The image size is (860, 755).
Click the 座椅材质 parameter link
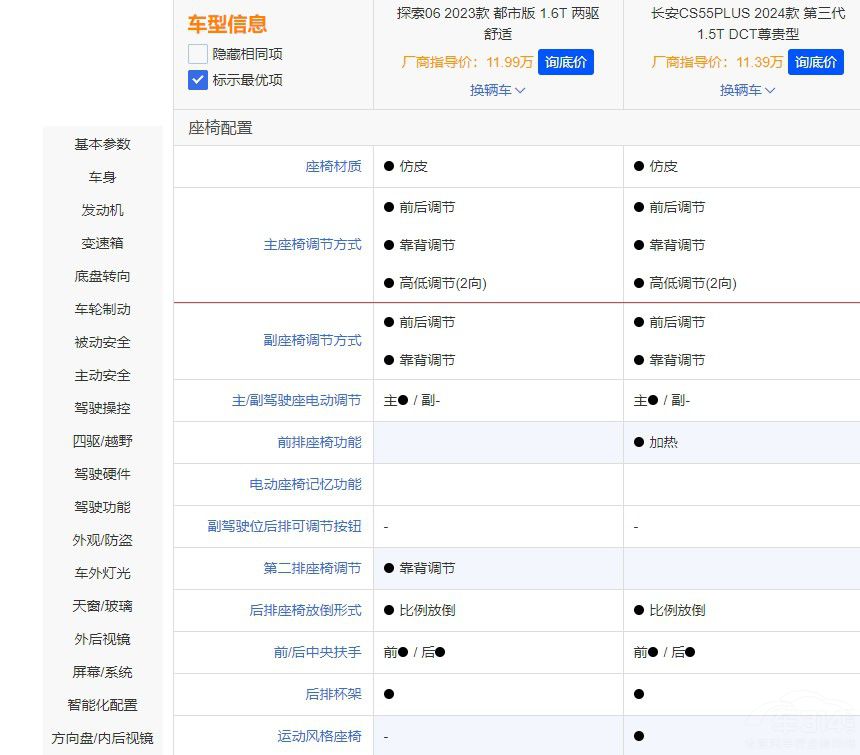(333, 167)
